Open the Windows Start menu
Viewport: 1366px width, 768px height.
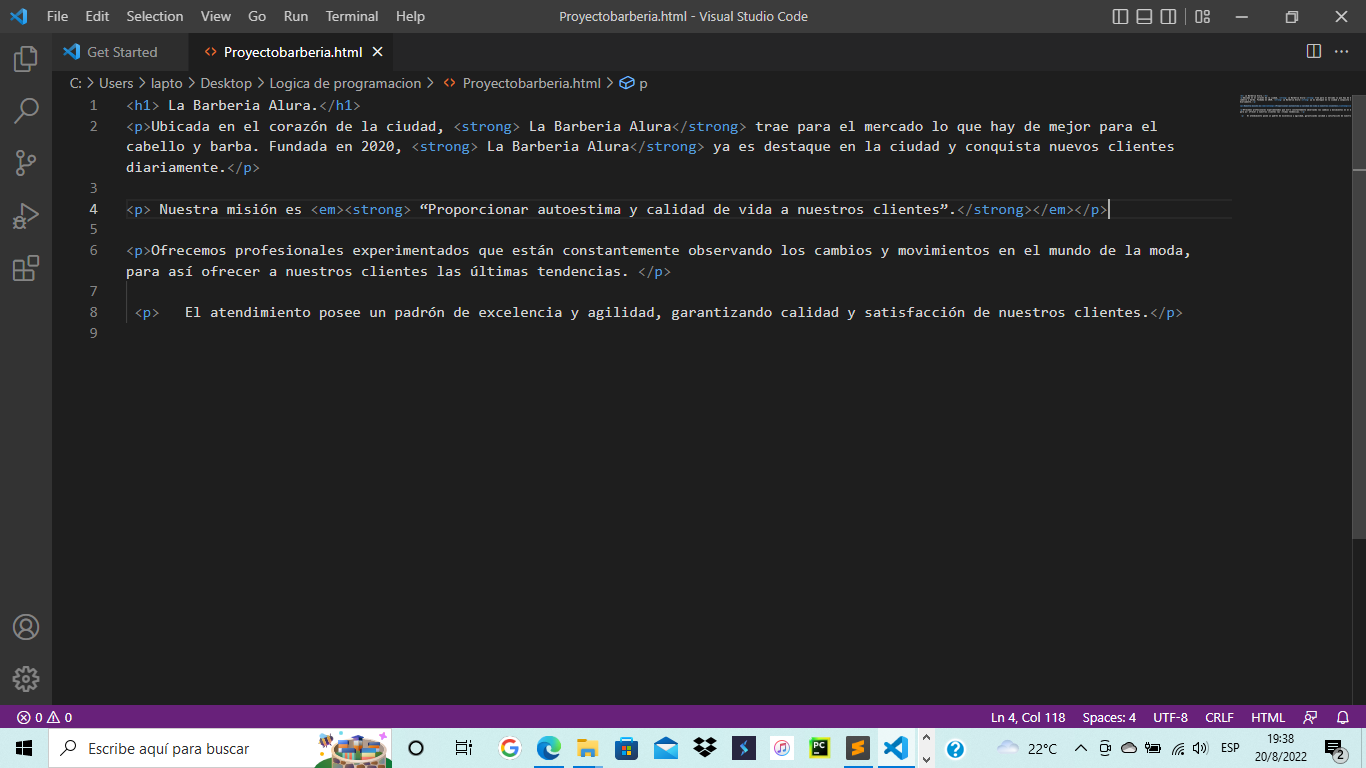coord(24,748)
